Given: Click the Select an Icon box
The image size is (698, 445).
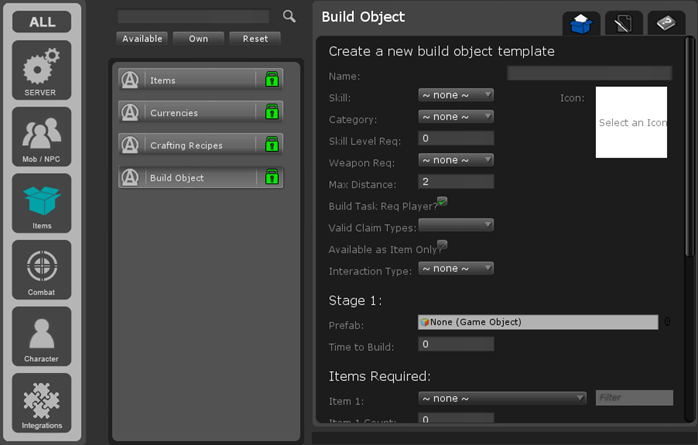Looking at the screenshot, I should coord(631,122).
